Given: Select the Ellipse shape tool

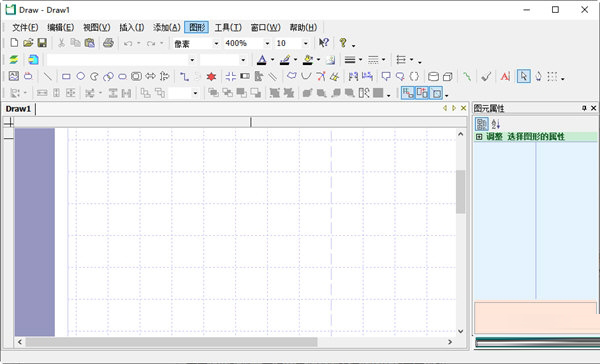Looking at the screenshot, I should (80, 77).
